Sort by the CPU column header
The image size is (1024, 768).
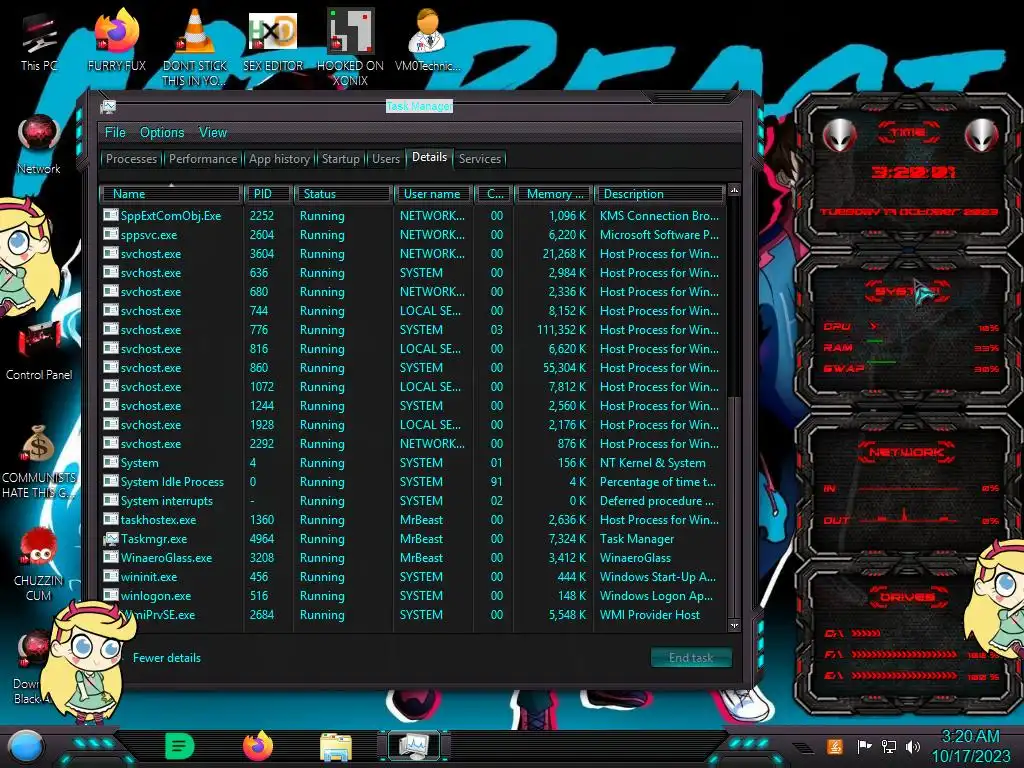494,194
